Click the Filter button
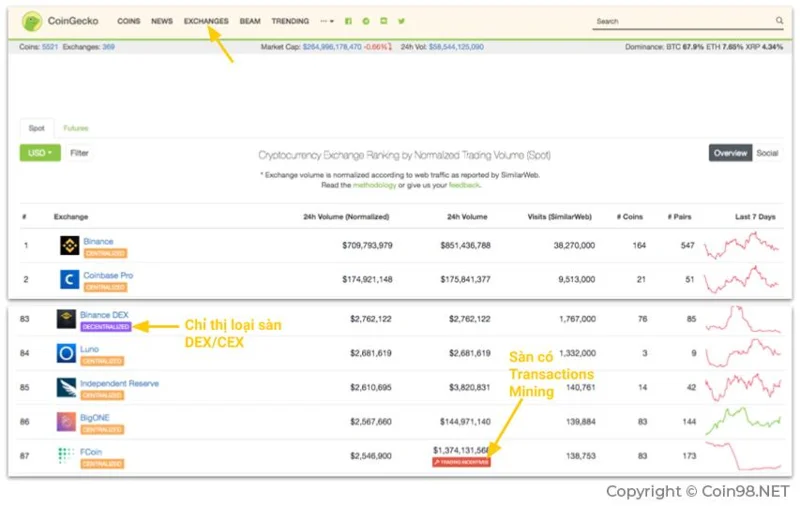Image resolution: width=800 pixels, height=506 pixels. (x=79, y=153)
